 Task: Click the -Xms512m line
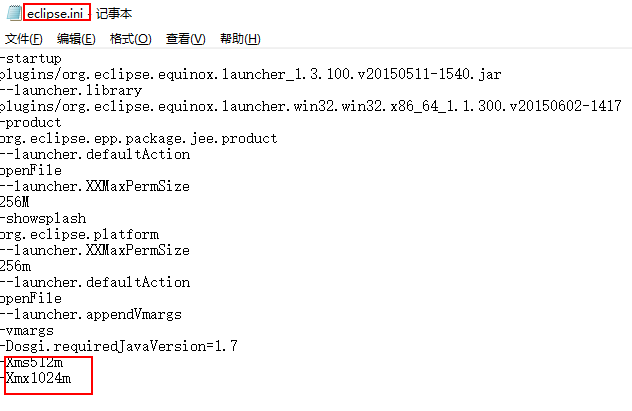[31, 362]
